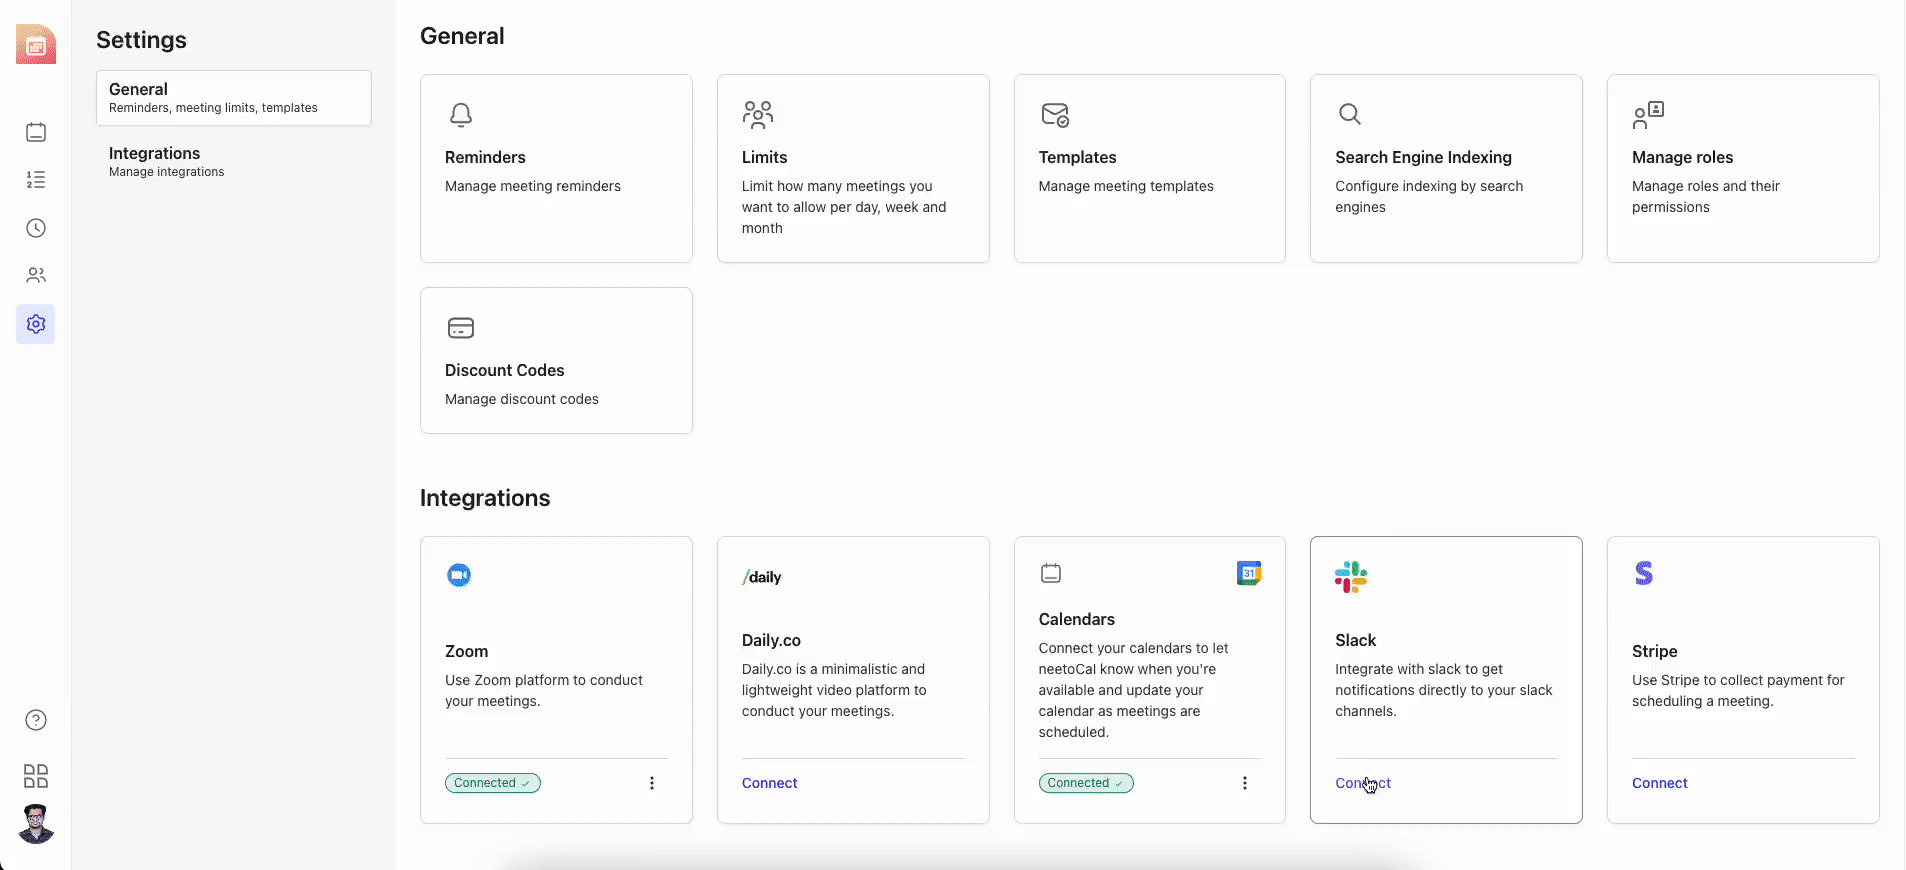Click the General section heading
The height and width of the screenshot is (870, 1906).
coord(462,36)
